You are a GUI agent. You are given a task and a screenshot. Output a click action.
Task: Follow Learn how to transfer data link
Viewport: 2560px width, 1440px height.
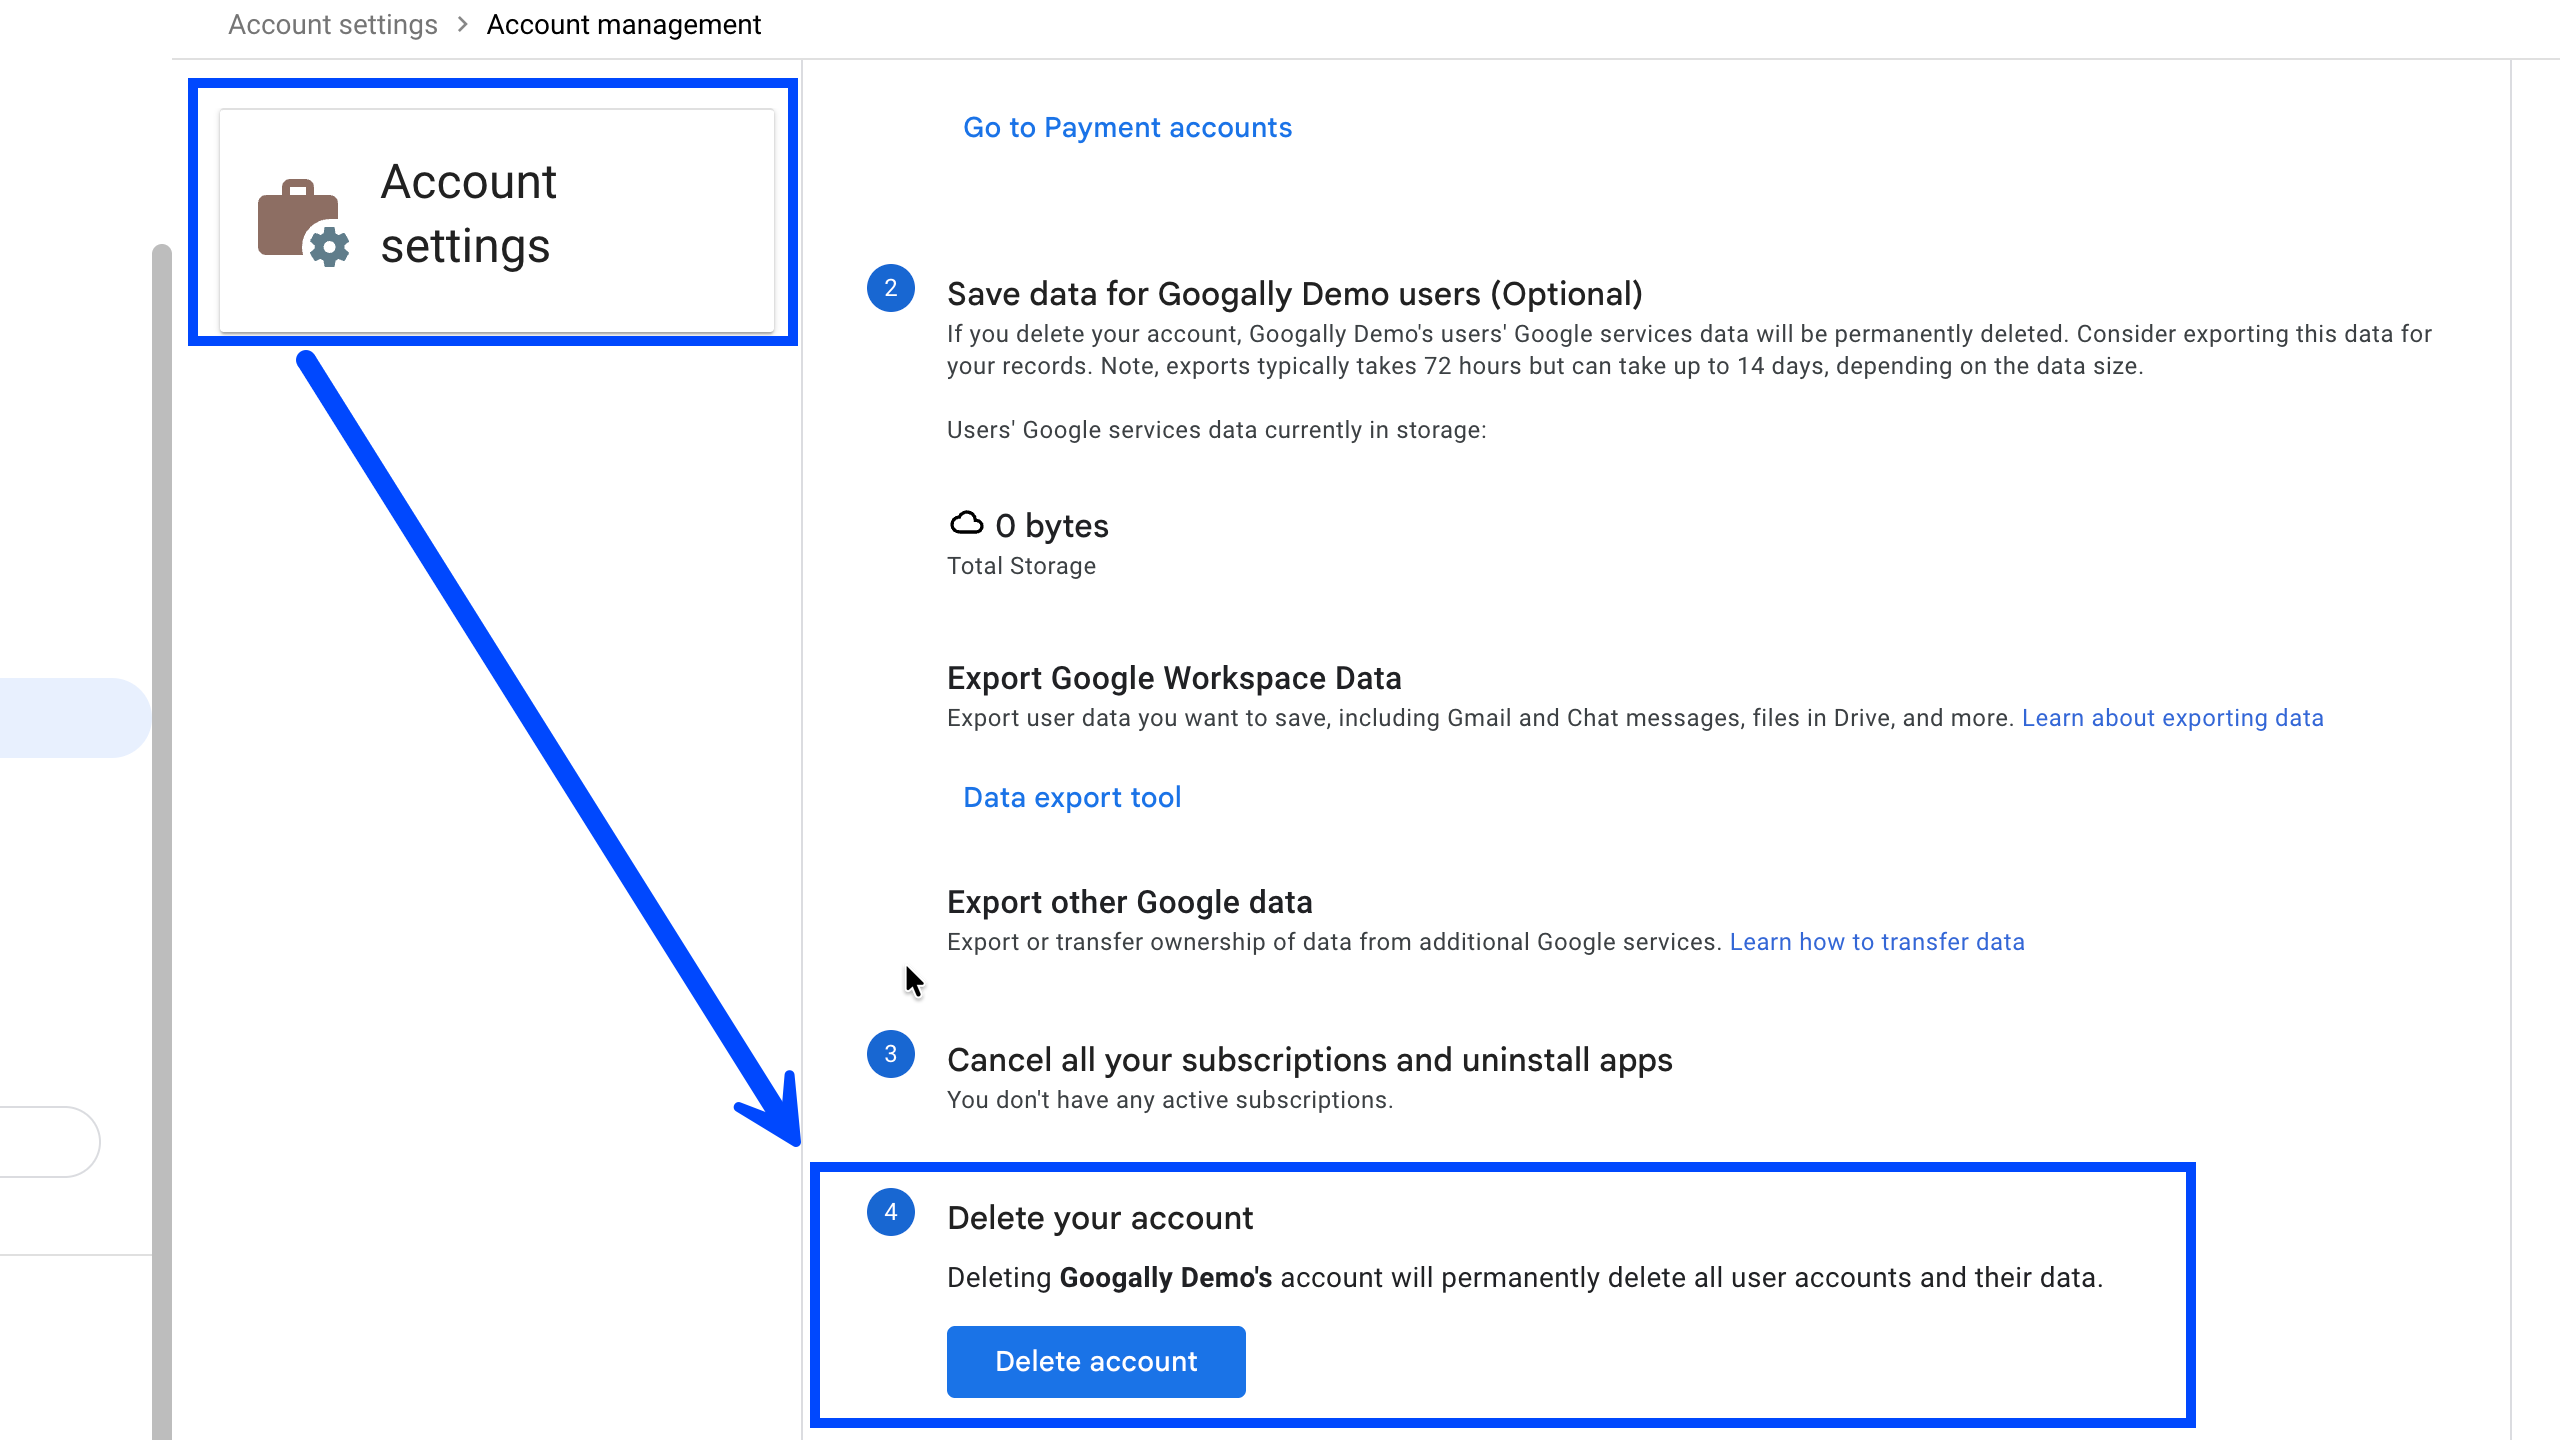pos(1876,942)
